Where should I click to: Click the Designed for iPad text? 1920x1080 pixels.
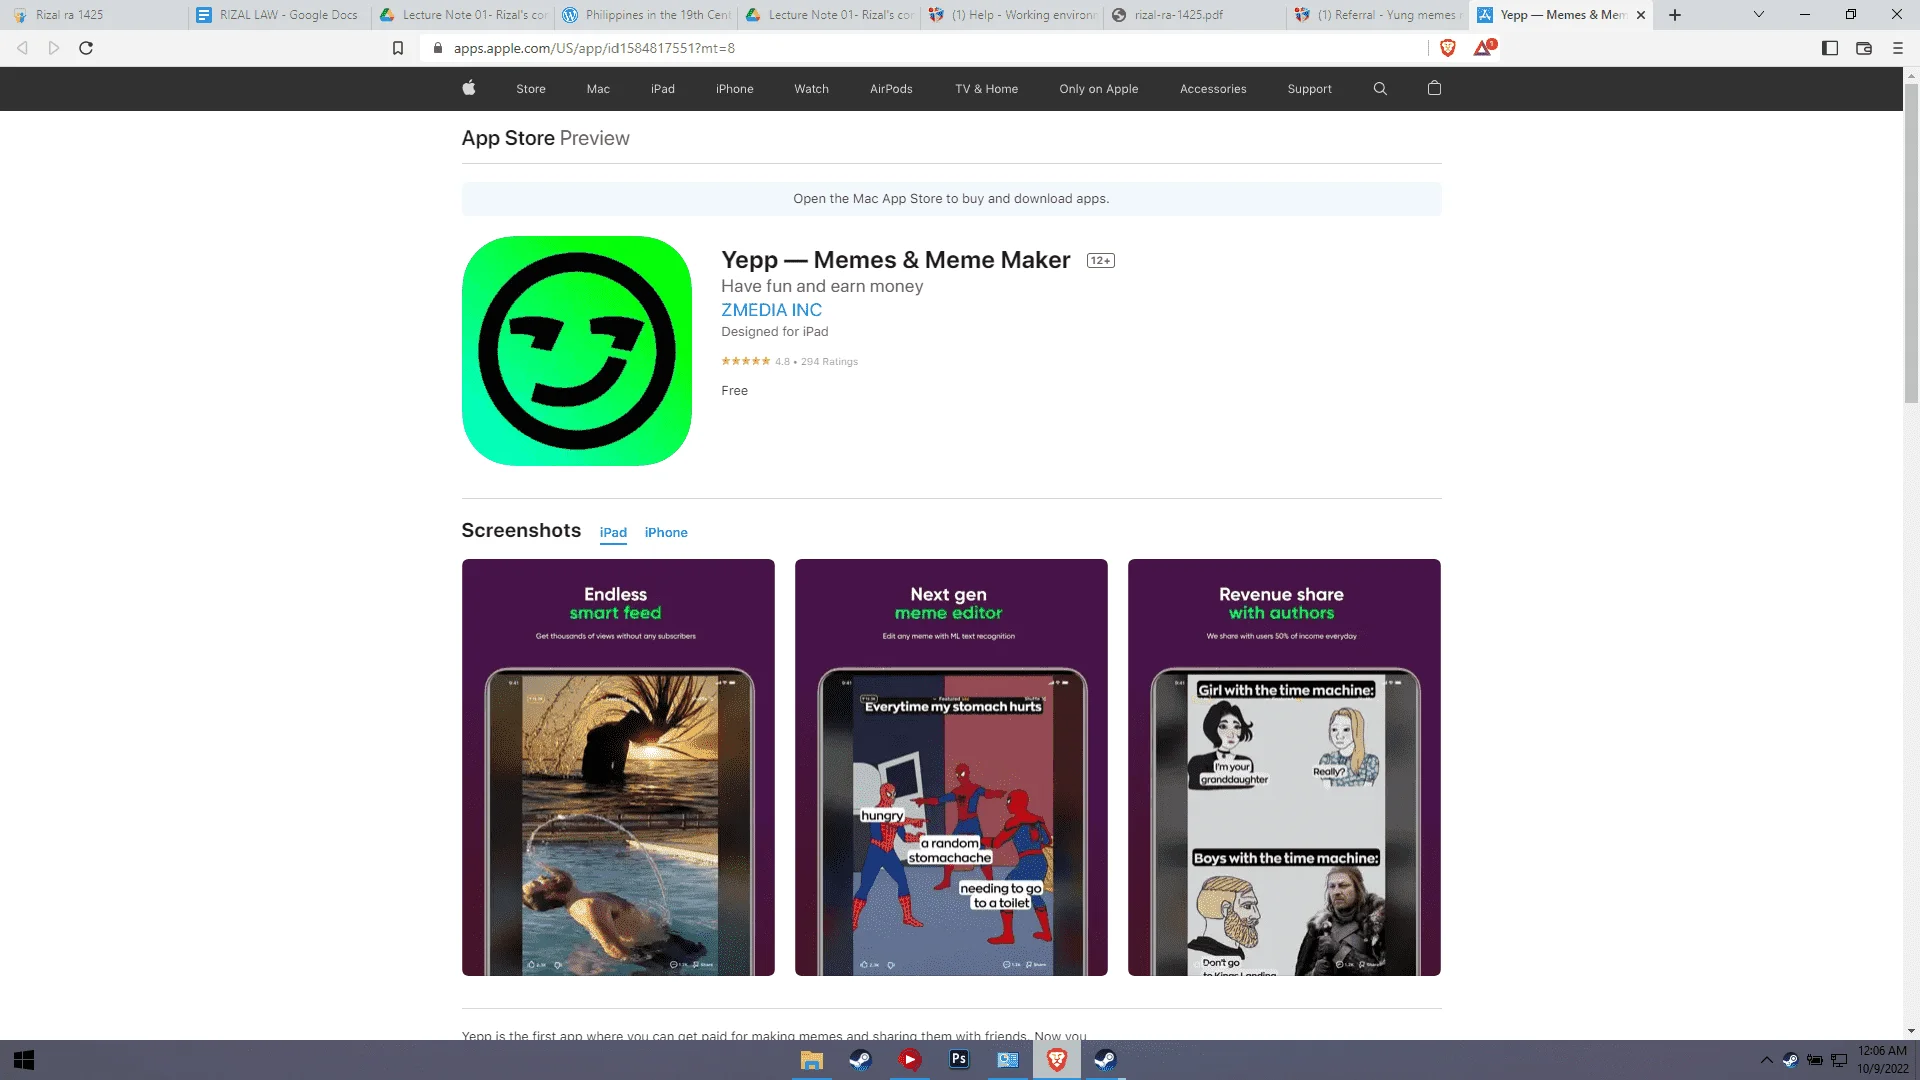click(x=775, y=332)
